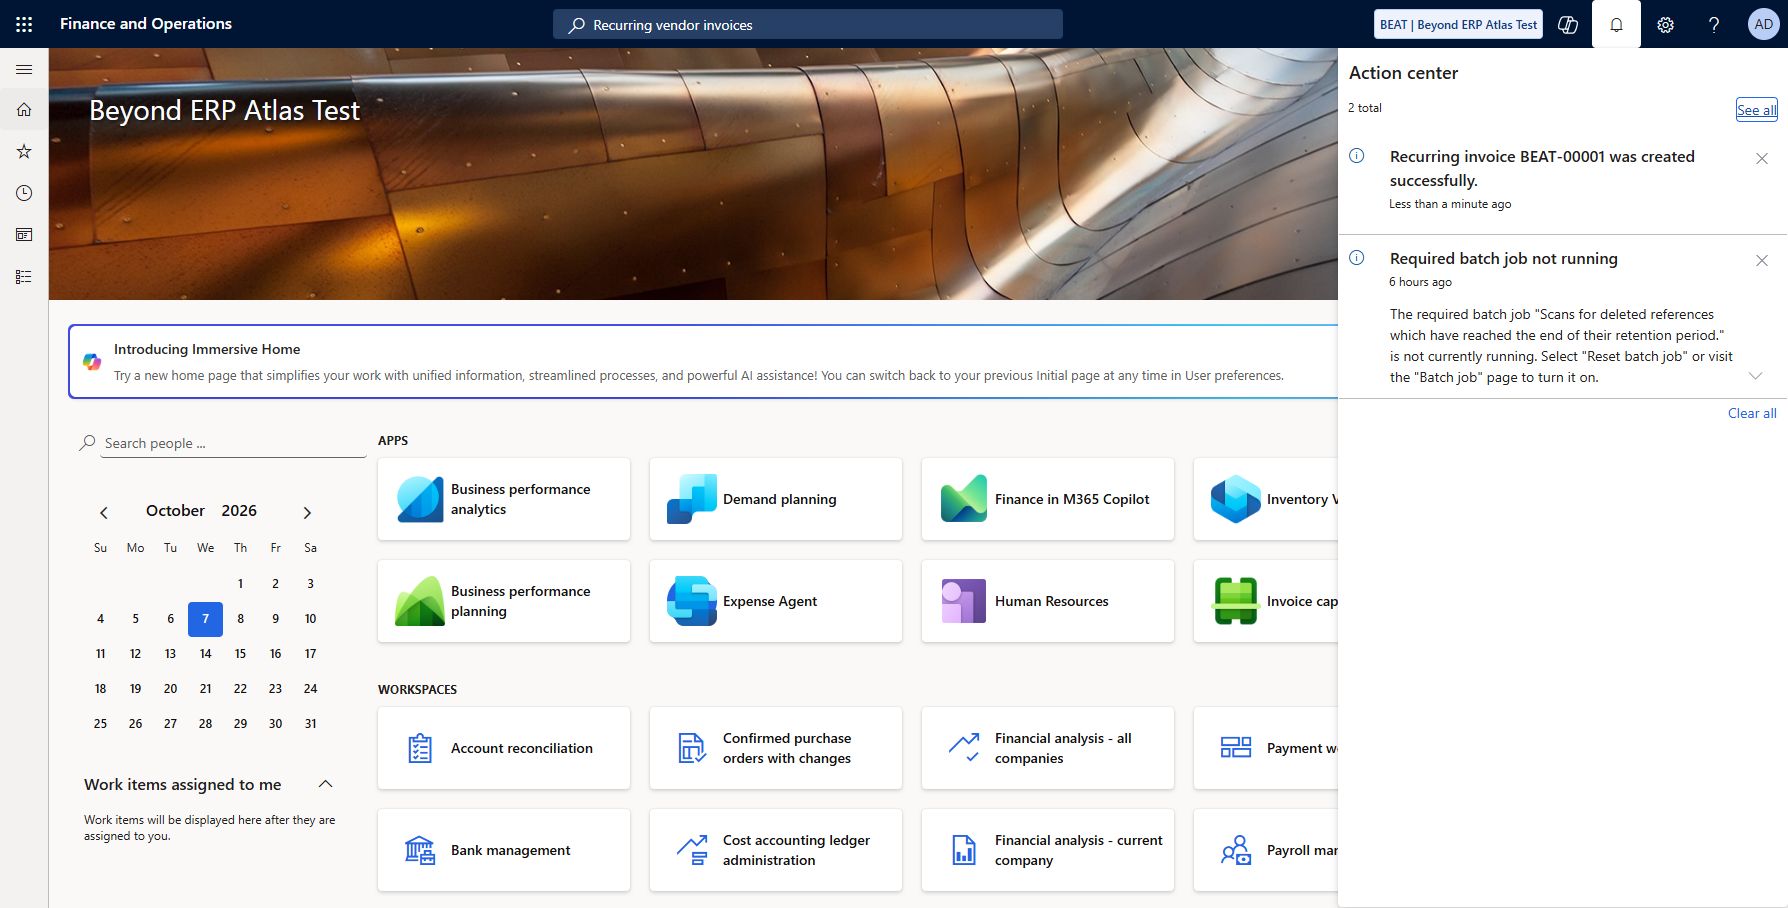Image resolution: width=1788 pixels, height=908 pixels.
Task: Open Settings gear icon
Action: pos(1665,25)
